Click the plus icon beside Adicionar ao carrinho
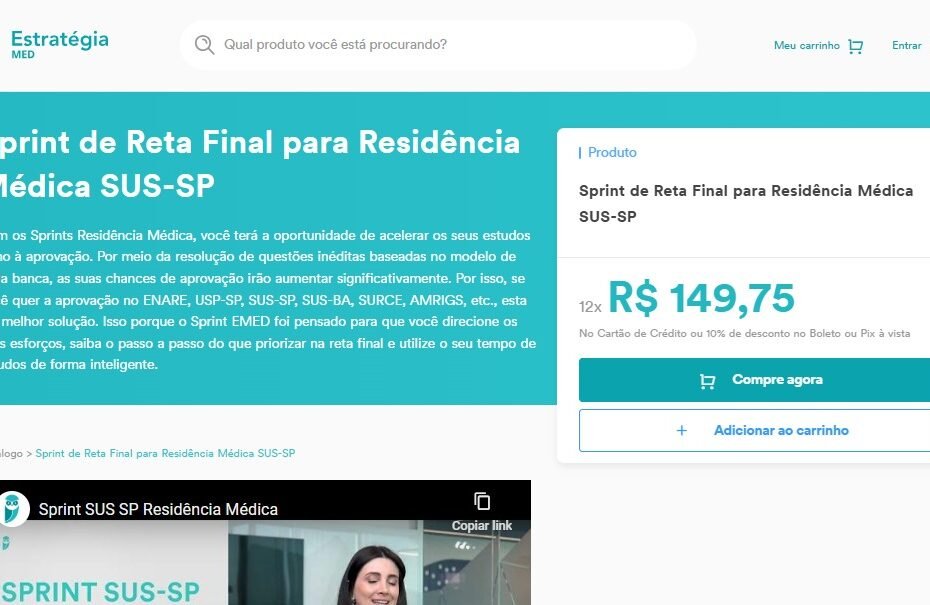The image size is (930, 605). coord(681,431)
